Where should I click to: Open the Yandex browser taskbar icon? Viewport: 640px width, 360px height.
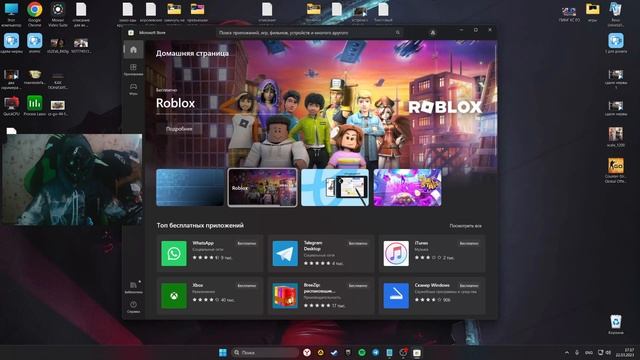[x=307, y=352]
